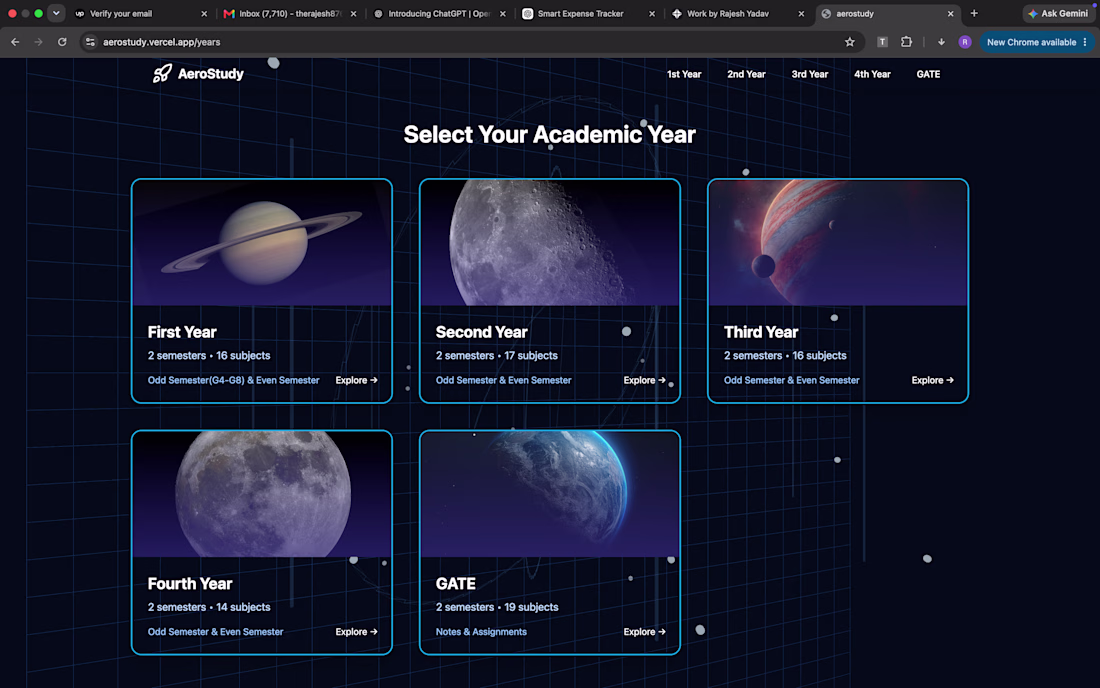Click '2 semesters • 14 subjects' text

click(208, 607)
